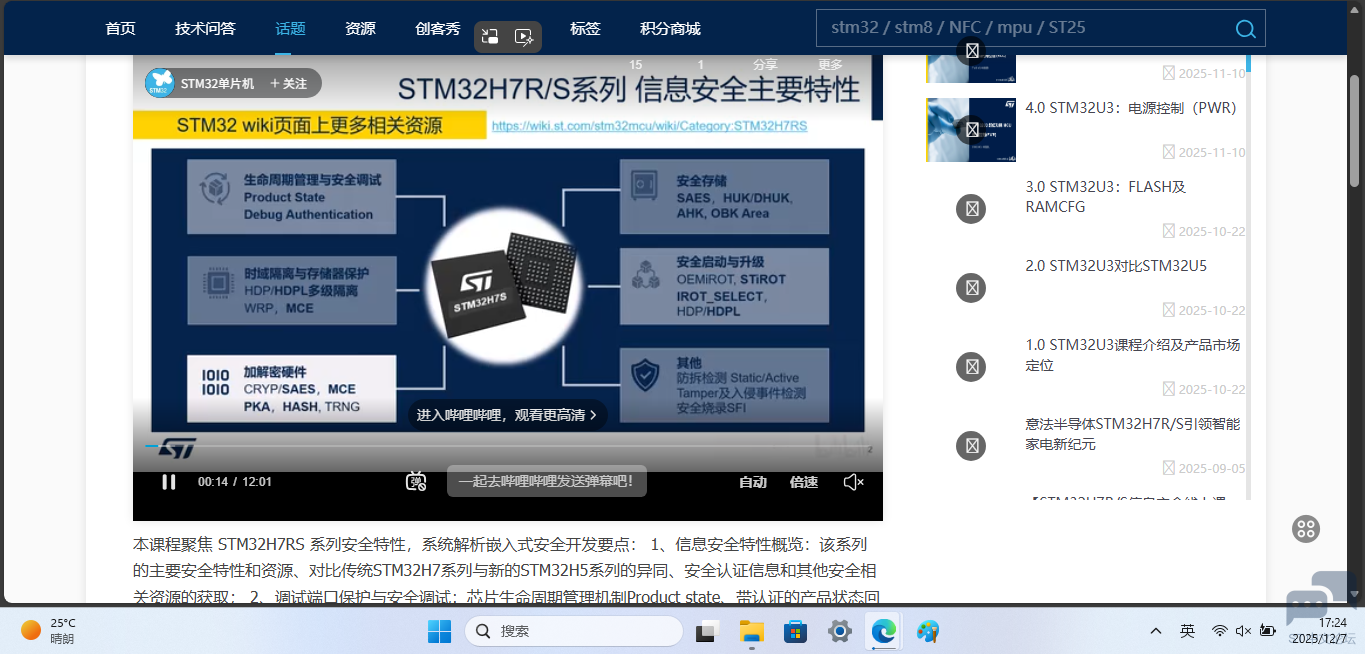Click 进入哔哩哔哩，观看更高清 banner

click(x=507, y=415)
